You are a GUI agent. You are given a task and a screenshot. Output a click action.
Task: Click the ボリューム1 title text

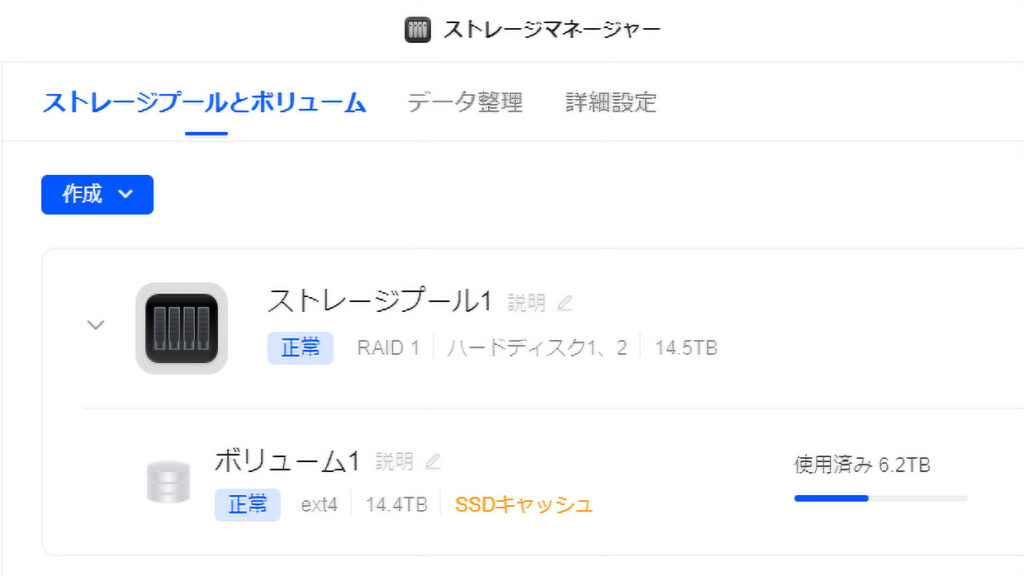click(287, 460)
